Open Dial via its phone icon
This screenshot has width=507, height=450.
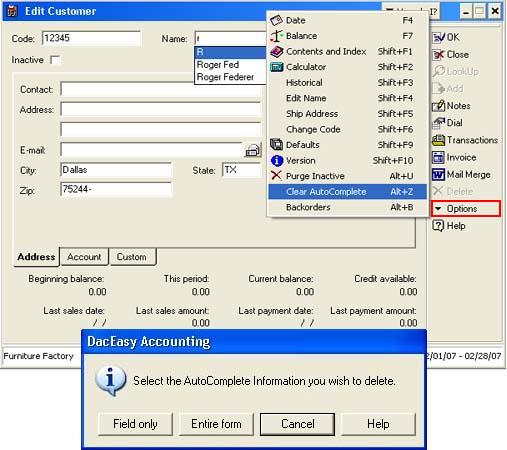(439, 123)
